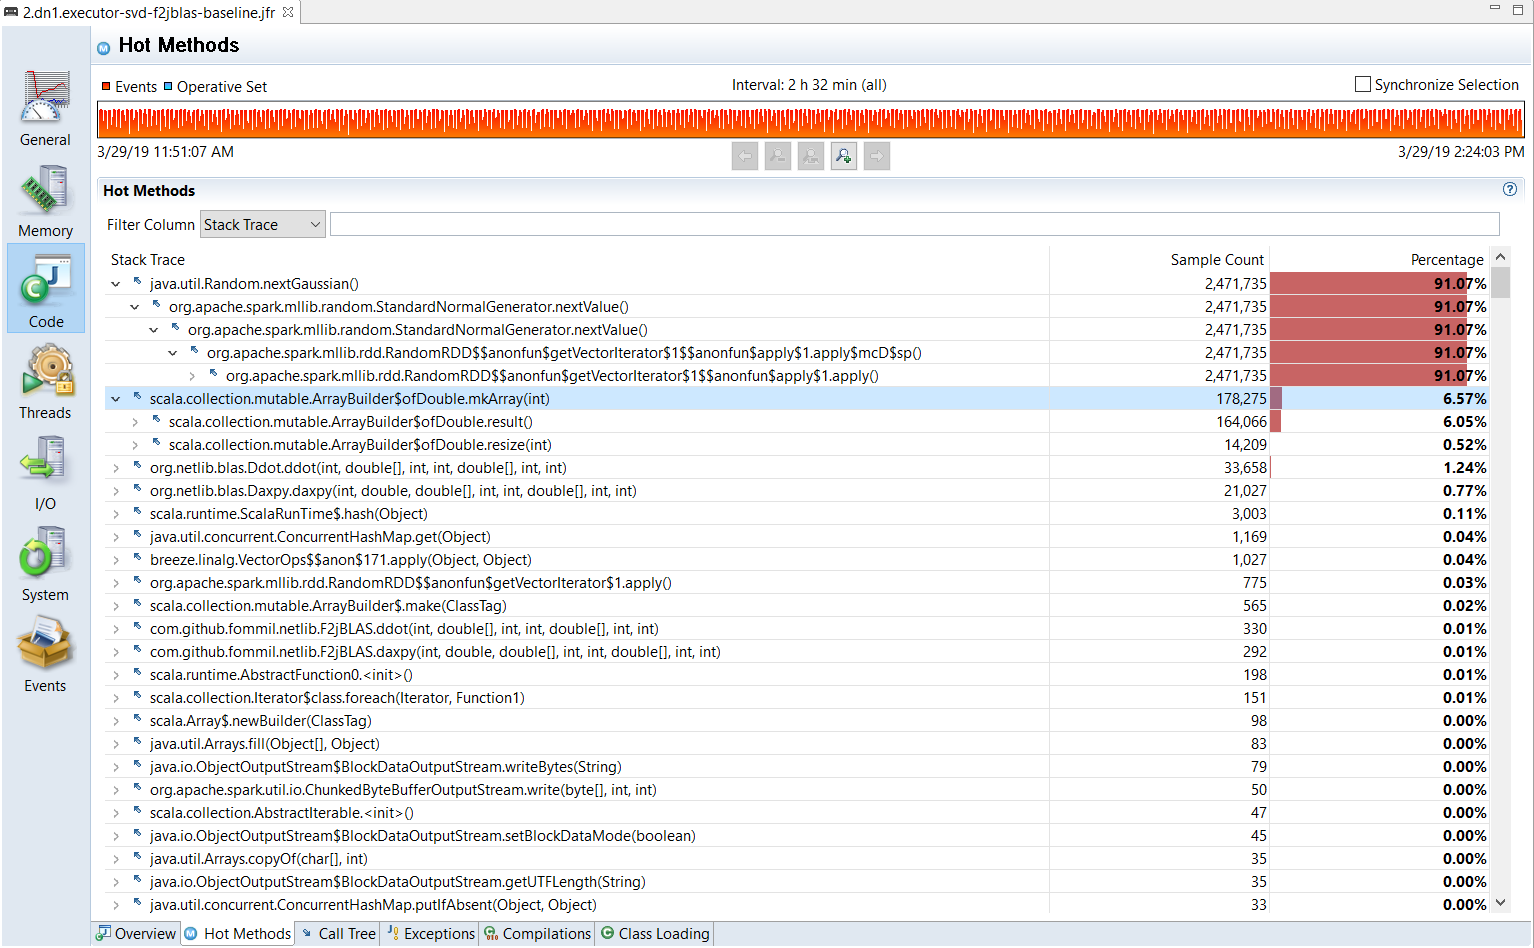Click the table vertical scrollbar down arrow
Viewport: 1534px width, 948px height.
click(x=1500, y=903)
